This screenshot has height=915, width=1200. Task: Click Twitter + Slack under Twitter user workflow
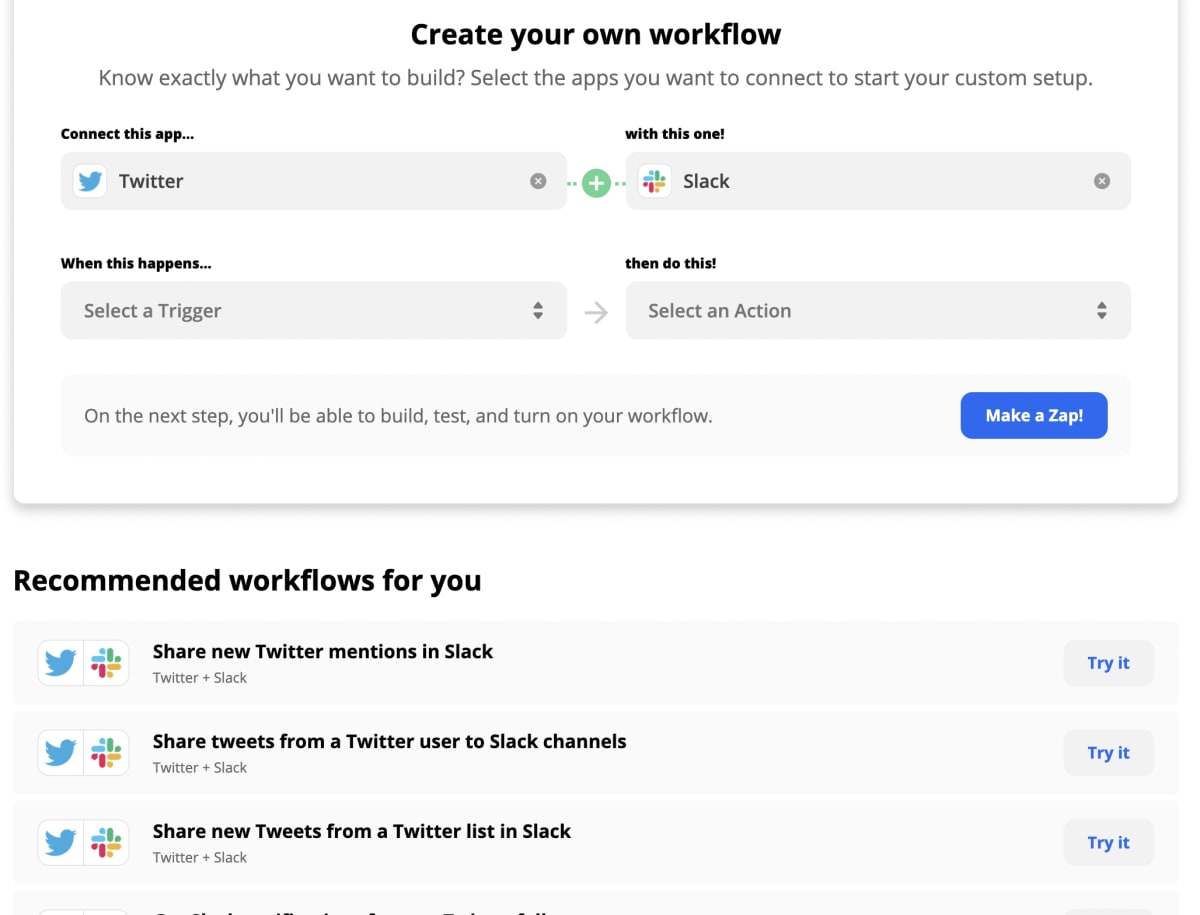[x=200, y=768]
